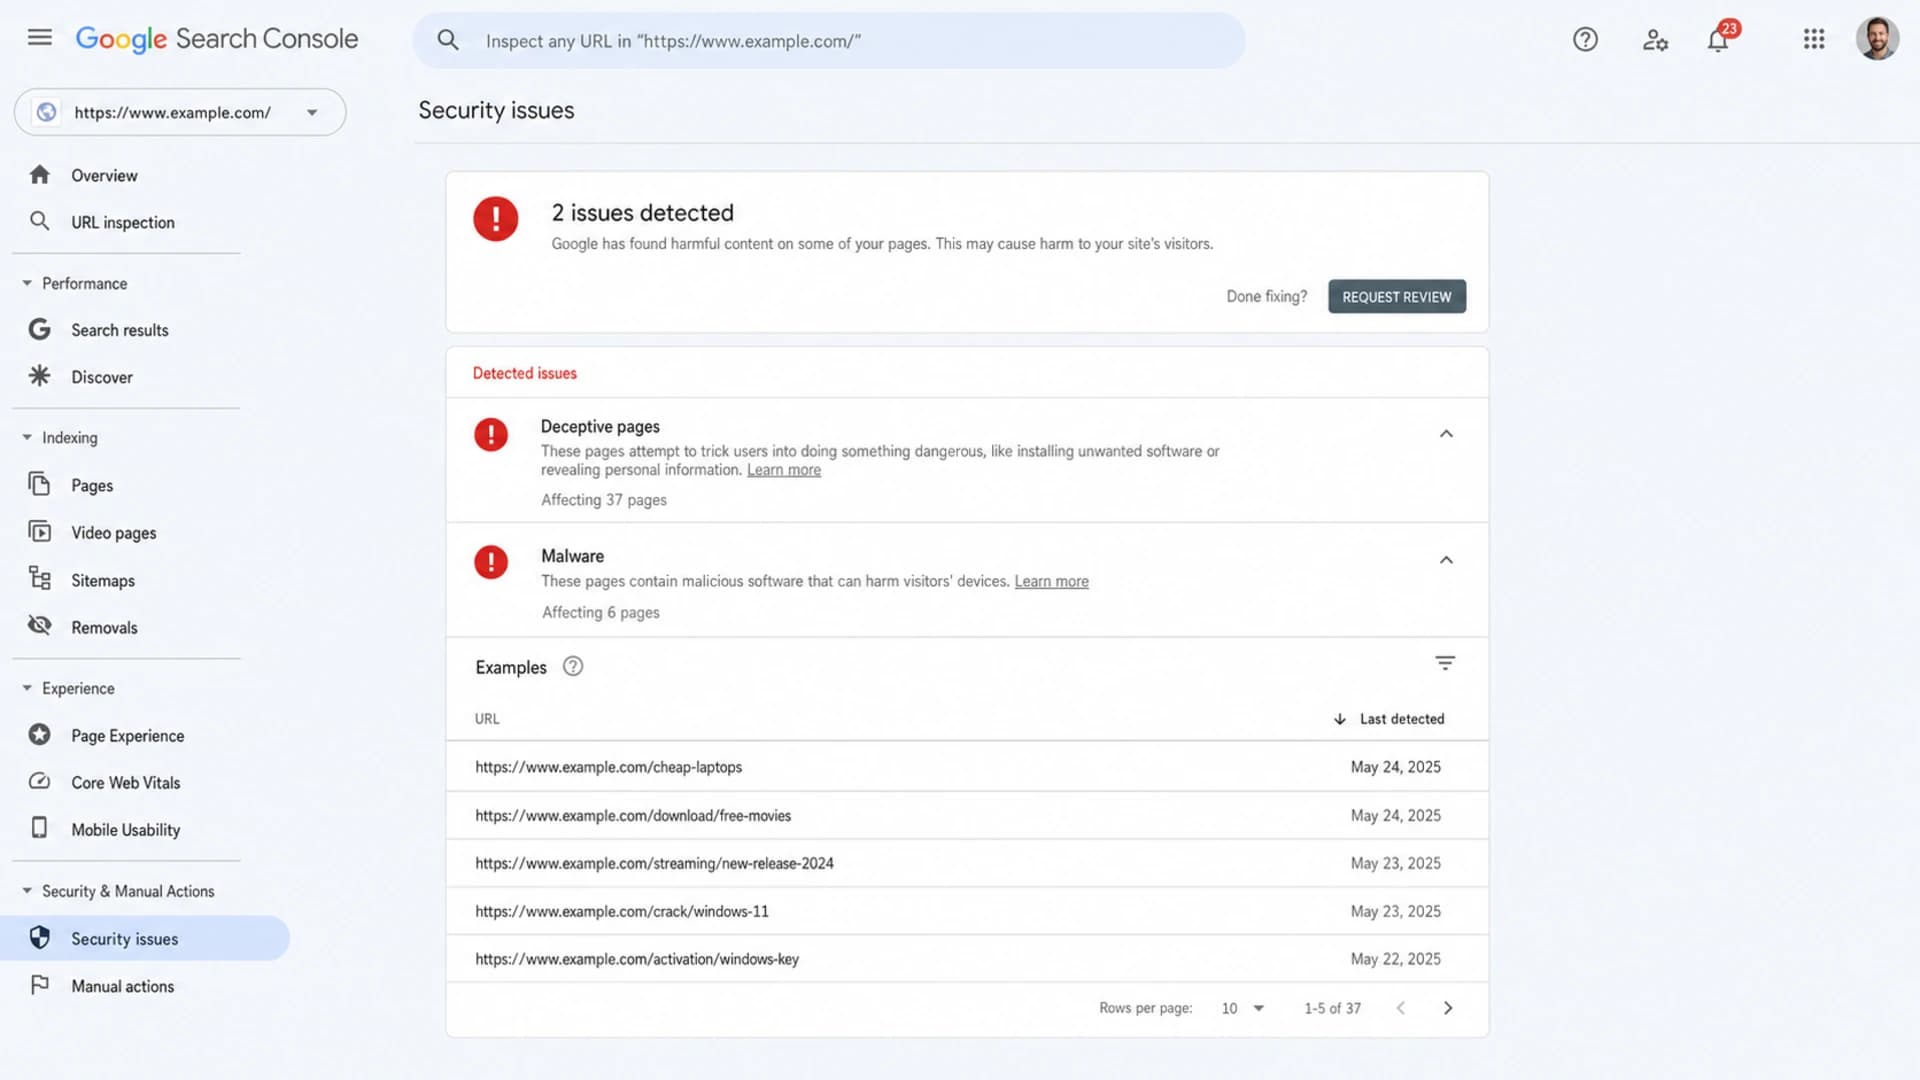Screen dimensions: 1920x1080
Task: Open Learn more link for Deceptive pages
Action: tap(784, 470)
